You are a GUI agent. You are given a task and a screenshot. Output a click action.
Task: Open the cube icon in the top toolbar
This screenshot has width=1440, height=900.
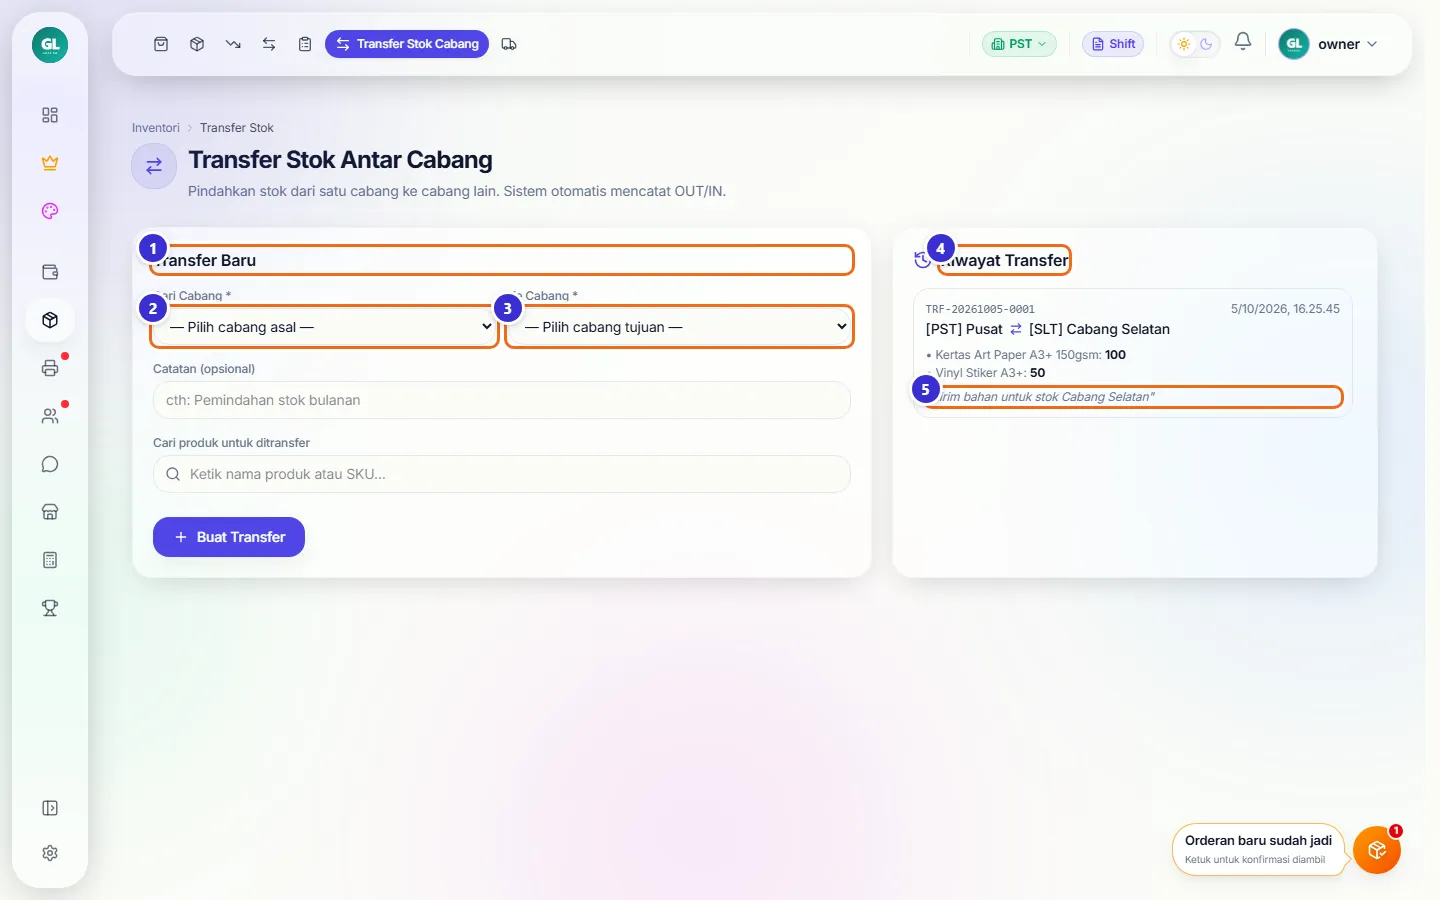coord(197,44)
